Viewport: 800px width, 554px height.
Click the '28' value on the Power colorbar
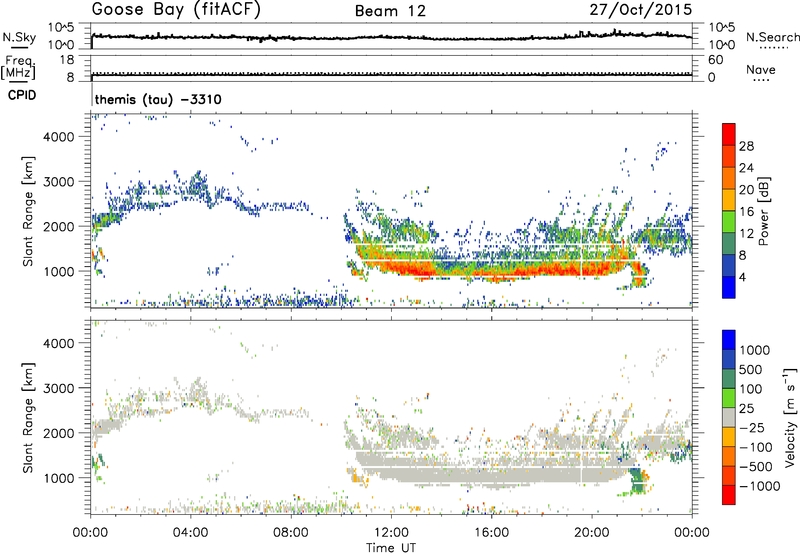point(746,146)
